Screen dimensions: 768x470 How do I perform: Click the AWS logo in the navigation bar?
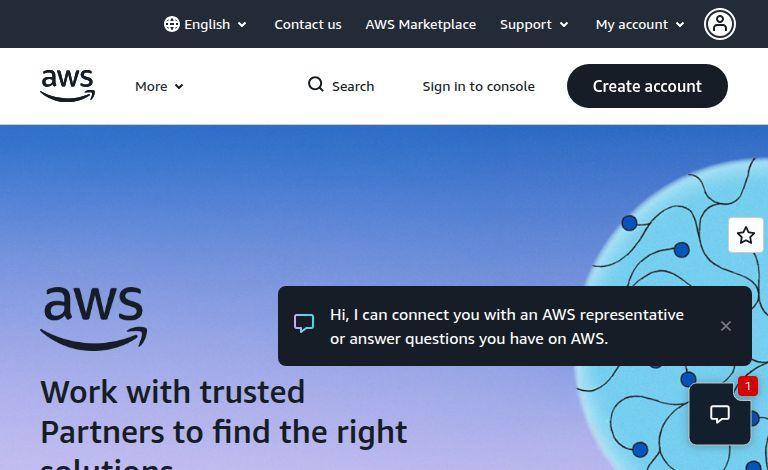click(68, 86)
